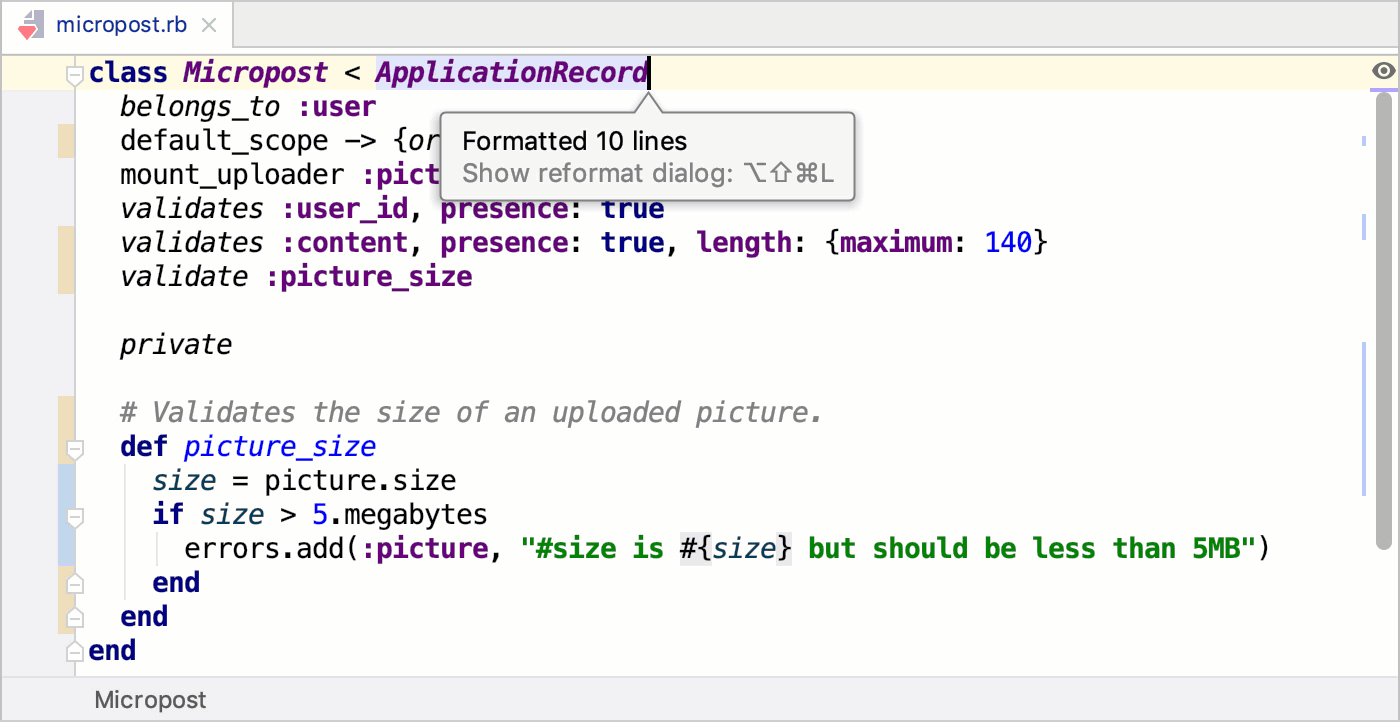The width and height of the screenshot is (1400, 722).
Task: Click fold end marker beside inner end
Action: [73, 582]
